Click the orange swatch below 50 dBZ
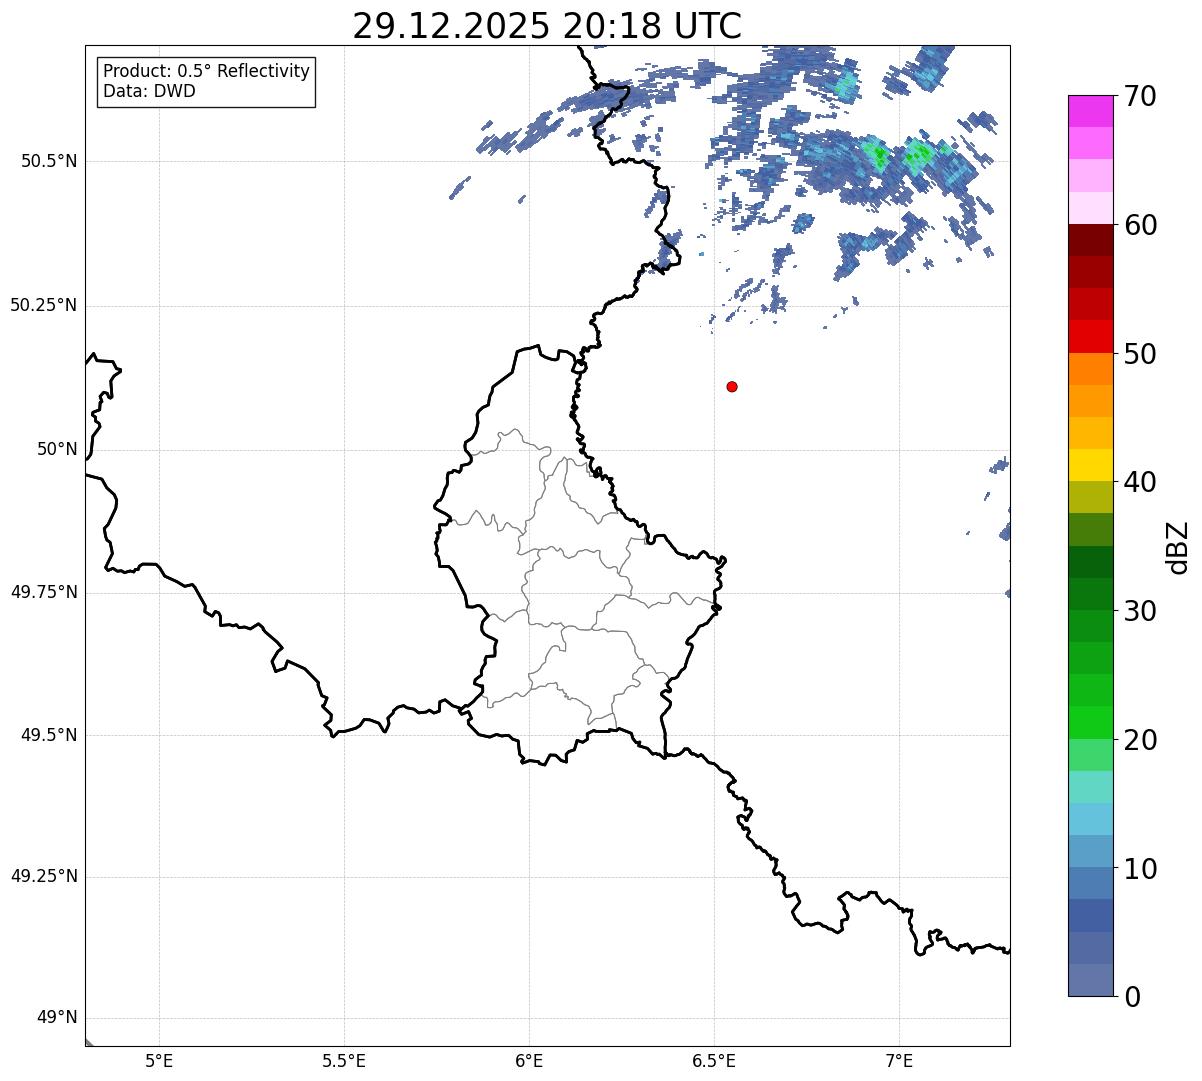The image size is (1202, 1081). click(x=1091, y=369)
